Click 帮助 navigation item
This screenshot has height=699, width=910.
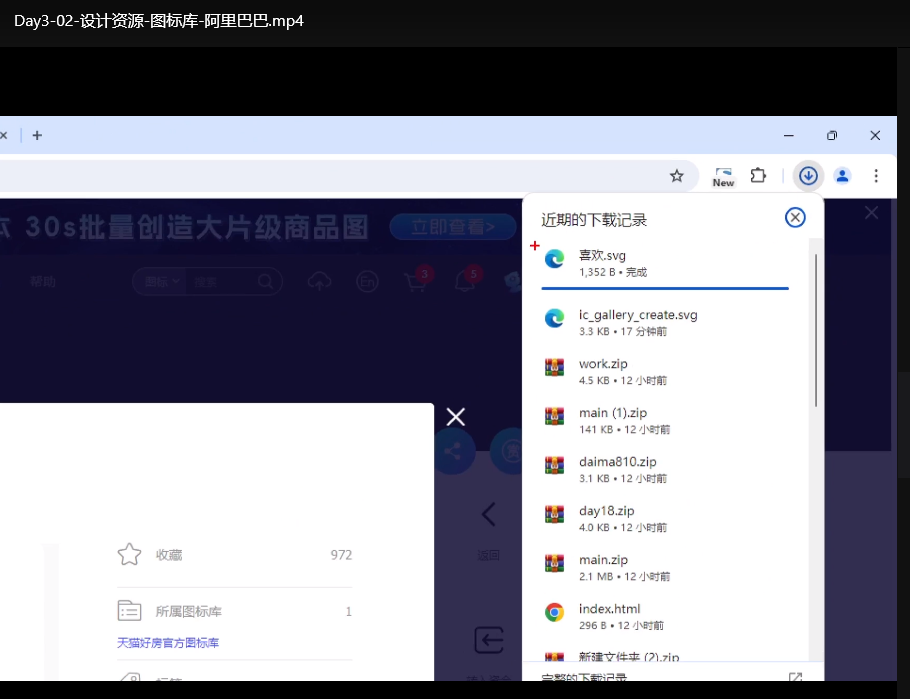coord(43,282)
